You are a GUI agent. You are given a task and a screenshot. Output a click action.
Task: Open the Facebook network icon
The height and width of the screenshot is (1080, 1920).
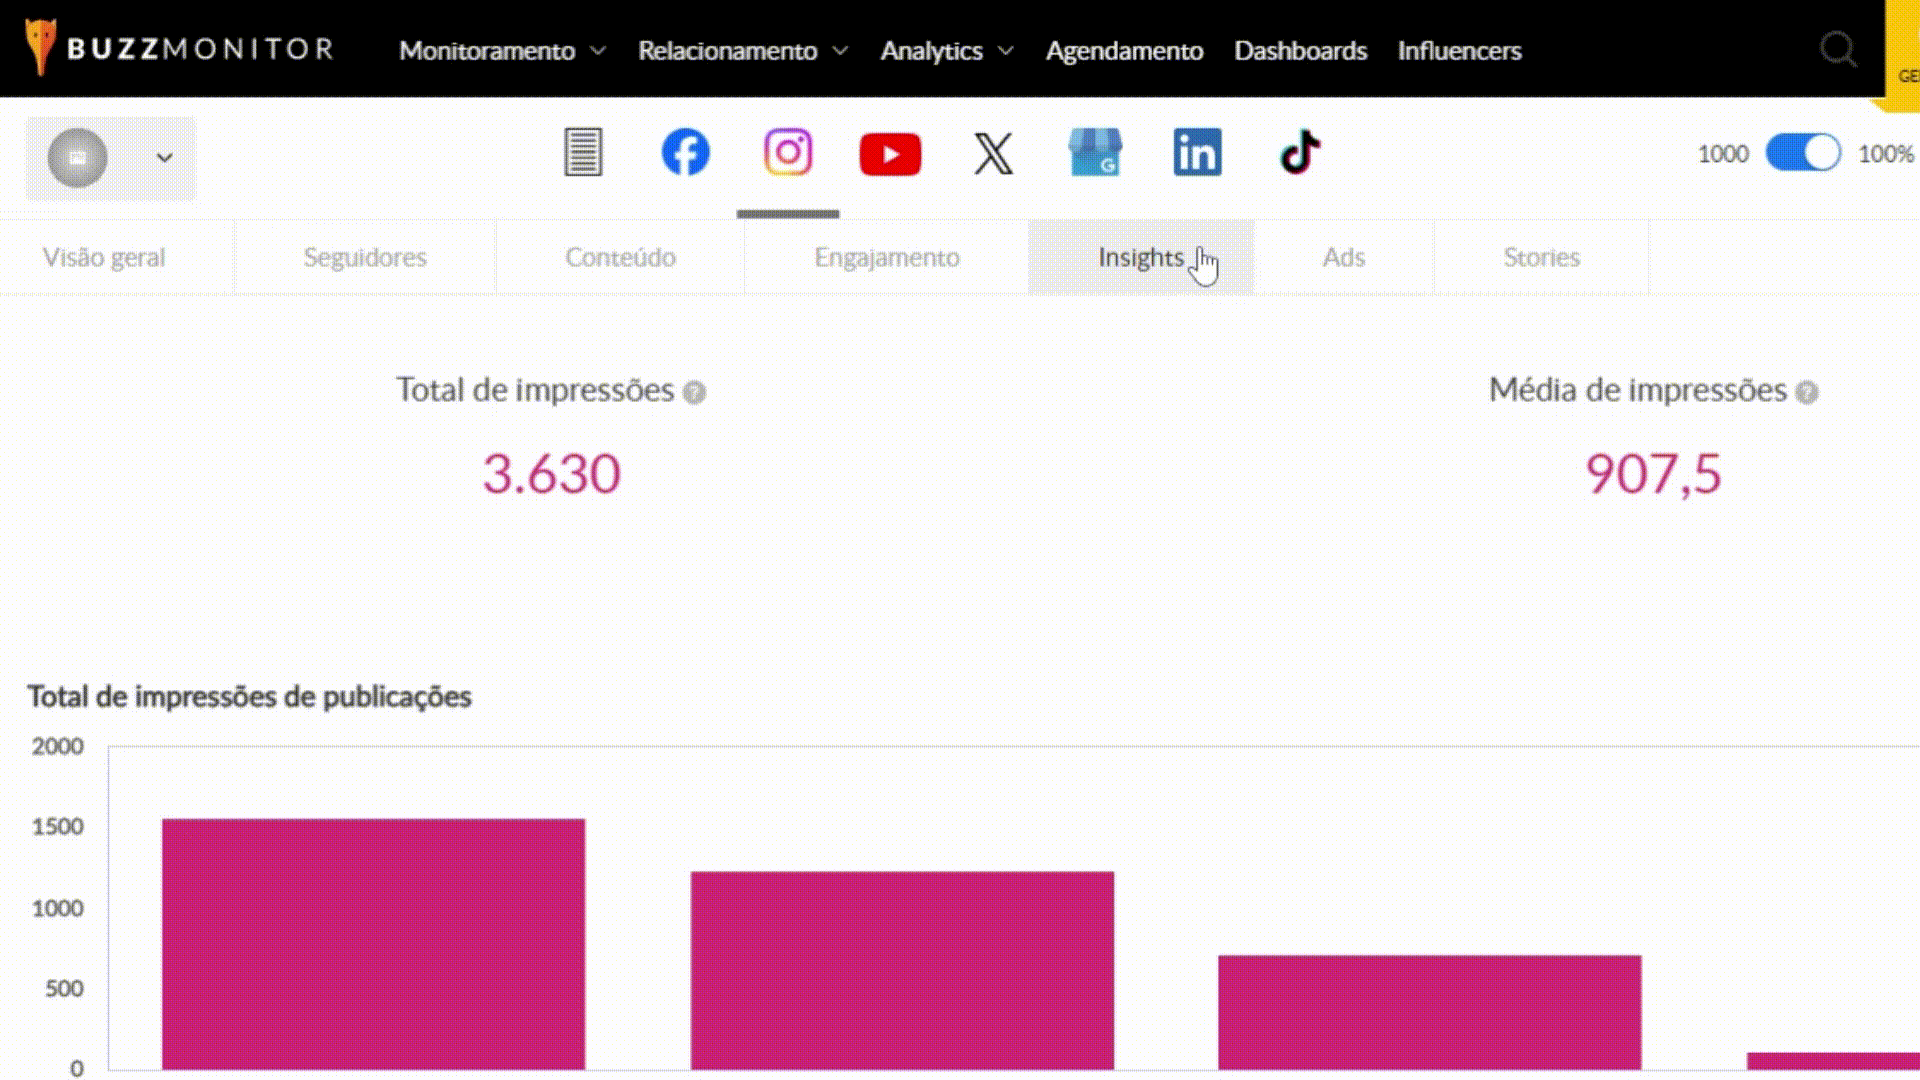coord(685,153)
